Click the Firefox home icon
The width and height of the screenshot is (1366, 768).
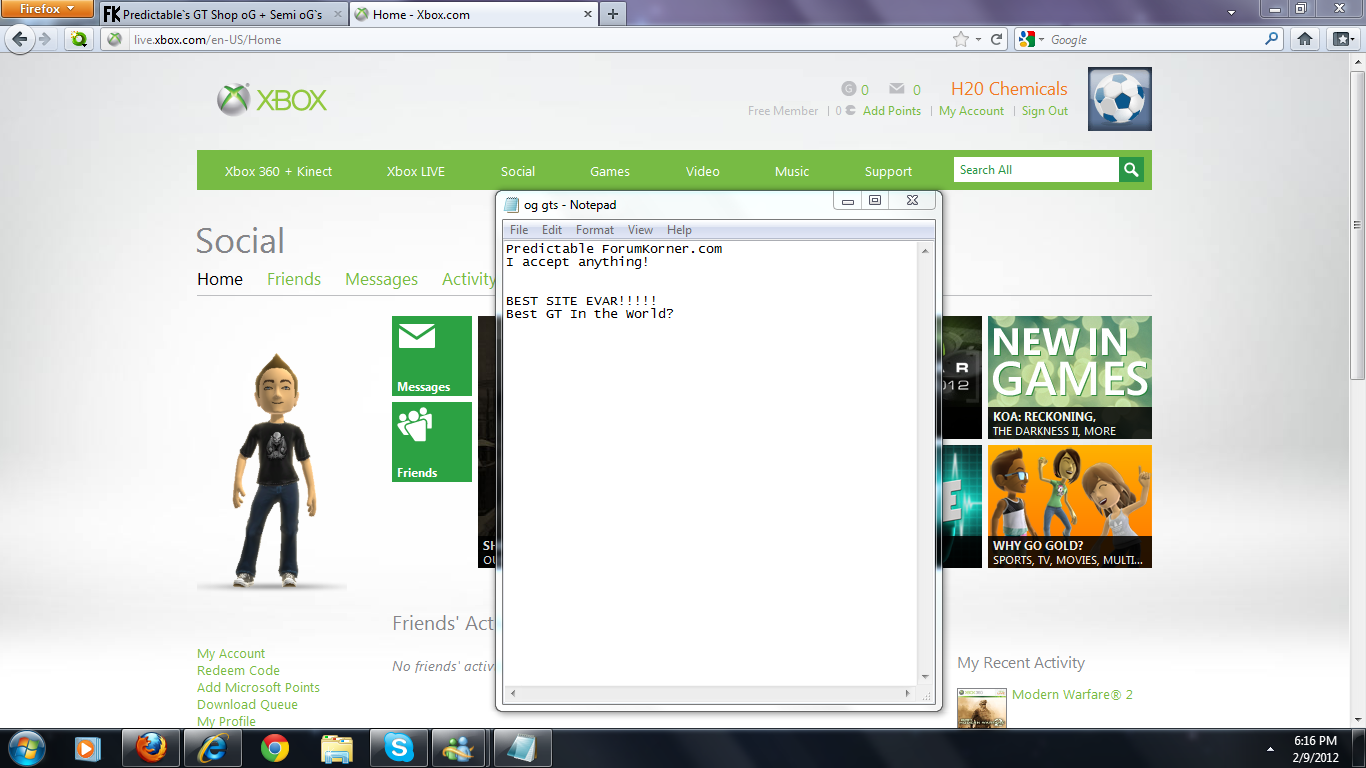tap(1305, 40)
